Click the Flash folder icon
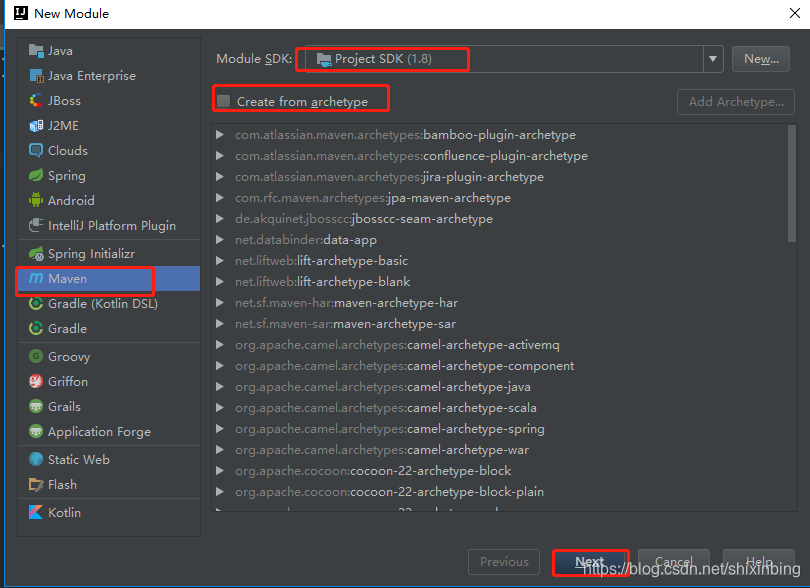This screenshot has height=588, width=810. [36, 485]
